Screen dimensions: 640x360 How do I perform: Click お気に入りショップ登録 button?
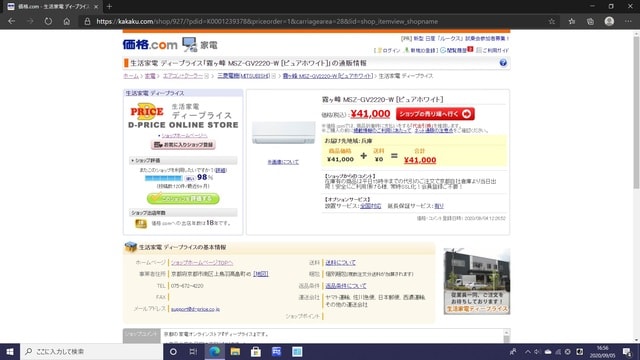pos(183,144)
